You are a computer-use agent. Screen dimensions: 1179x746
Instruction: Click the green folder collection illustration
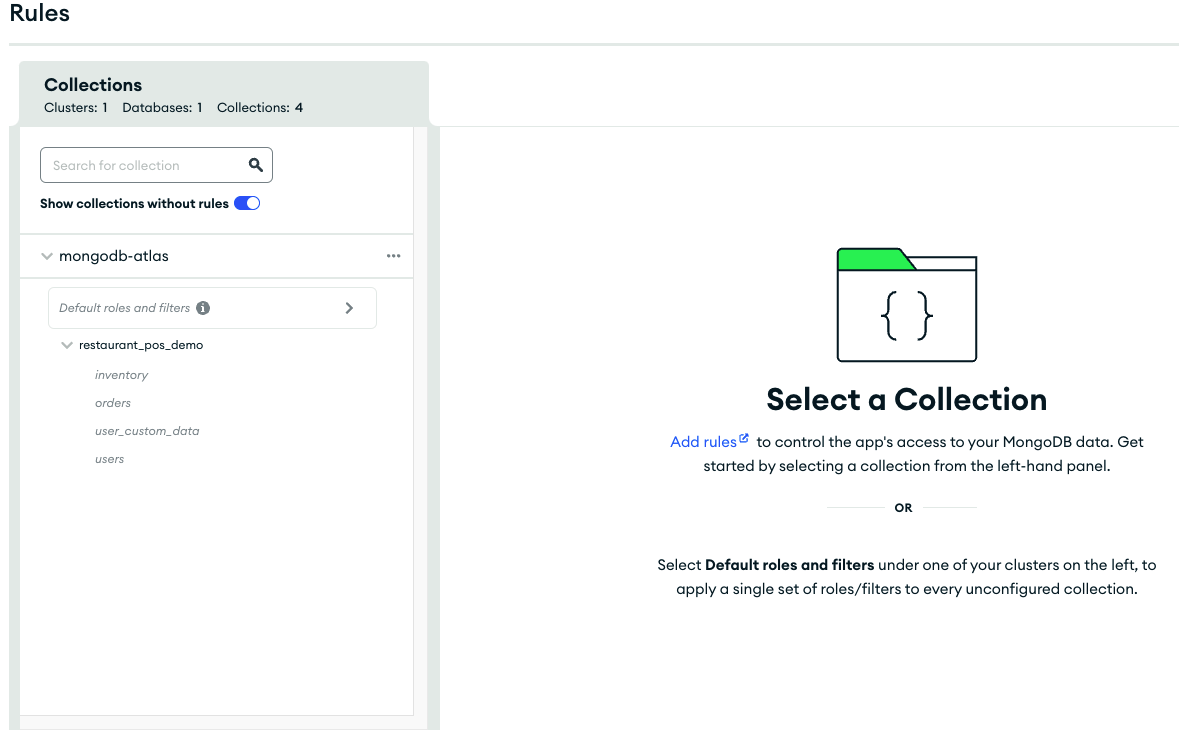pyautogui.click(x=907, y=305)
